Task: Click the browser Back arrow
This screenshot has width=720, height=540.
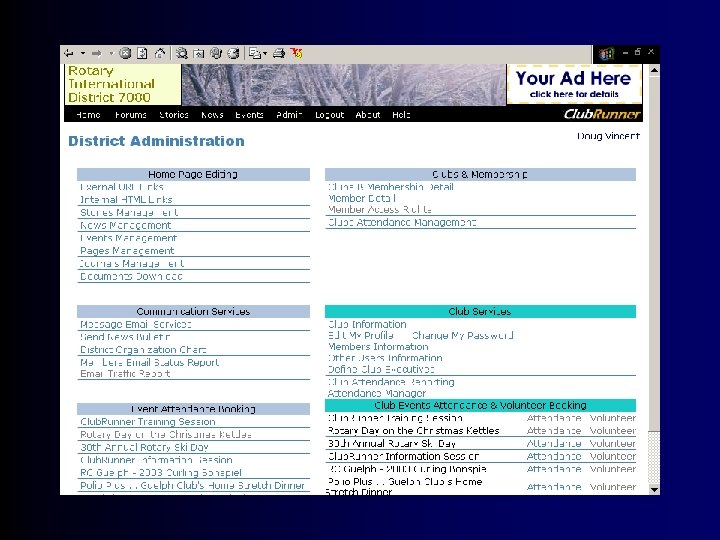Action: click(69, 54)
